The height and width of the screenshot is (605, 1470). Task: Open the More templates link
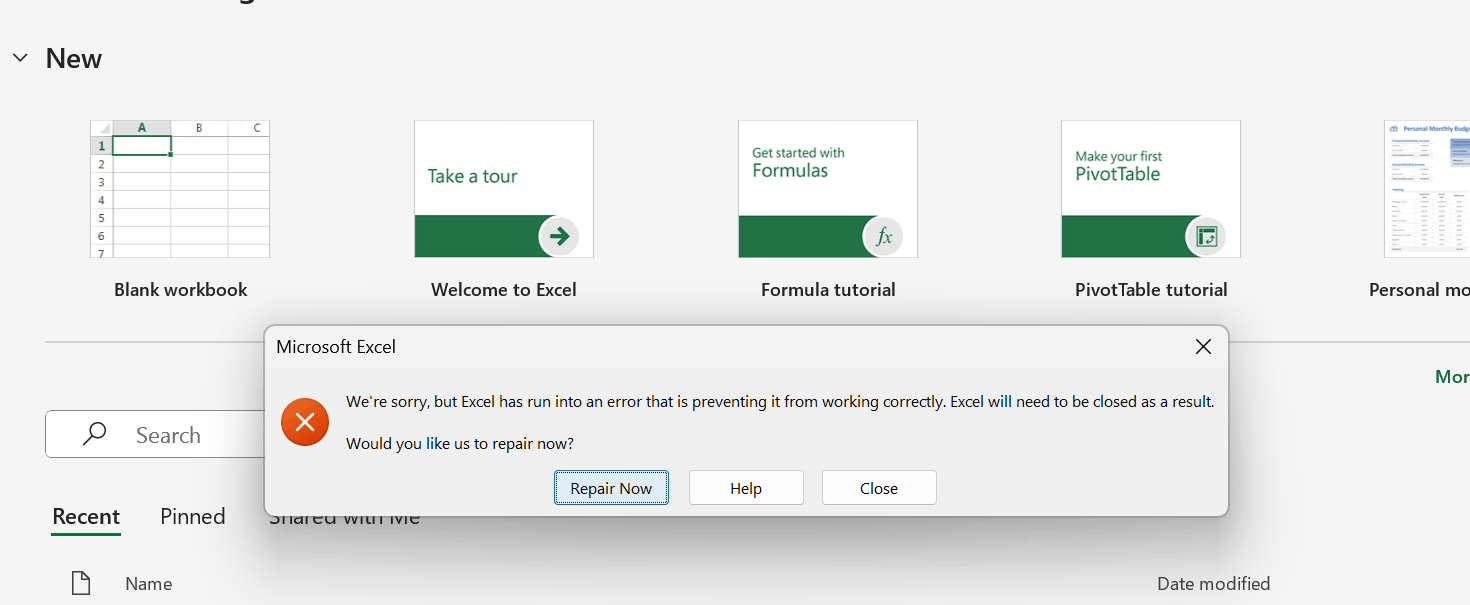tap(1452, 376)
